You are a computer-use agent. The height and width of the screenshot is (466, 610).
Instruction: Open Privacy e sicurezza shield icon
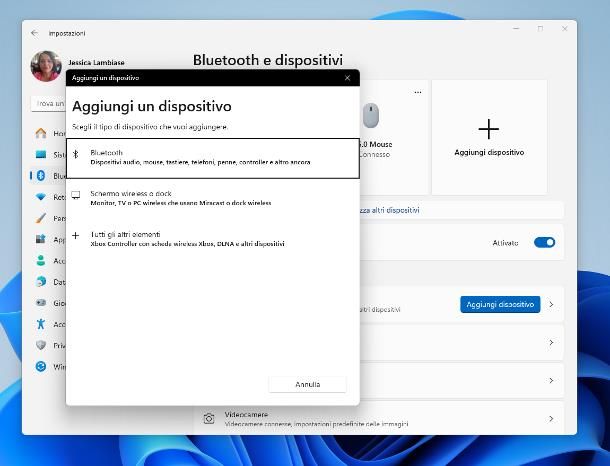tap(41, 345)
